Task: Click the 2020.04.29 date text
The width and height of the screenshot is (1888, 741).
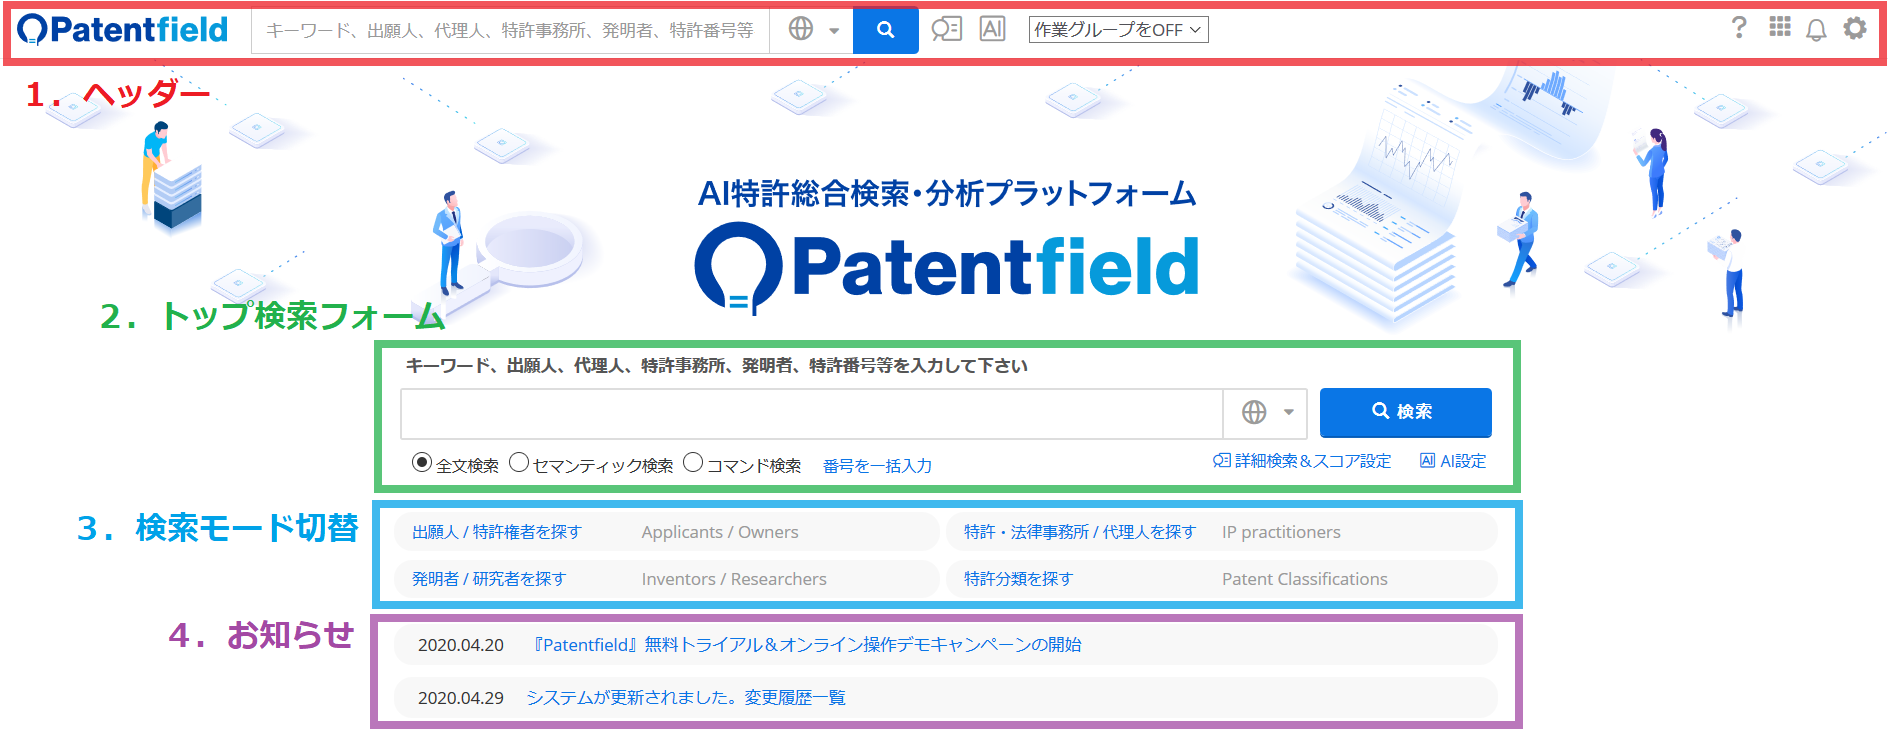Action: [x=461, y=698]
